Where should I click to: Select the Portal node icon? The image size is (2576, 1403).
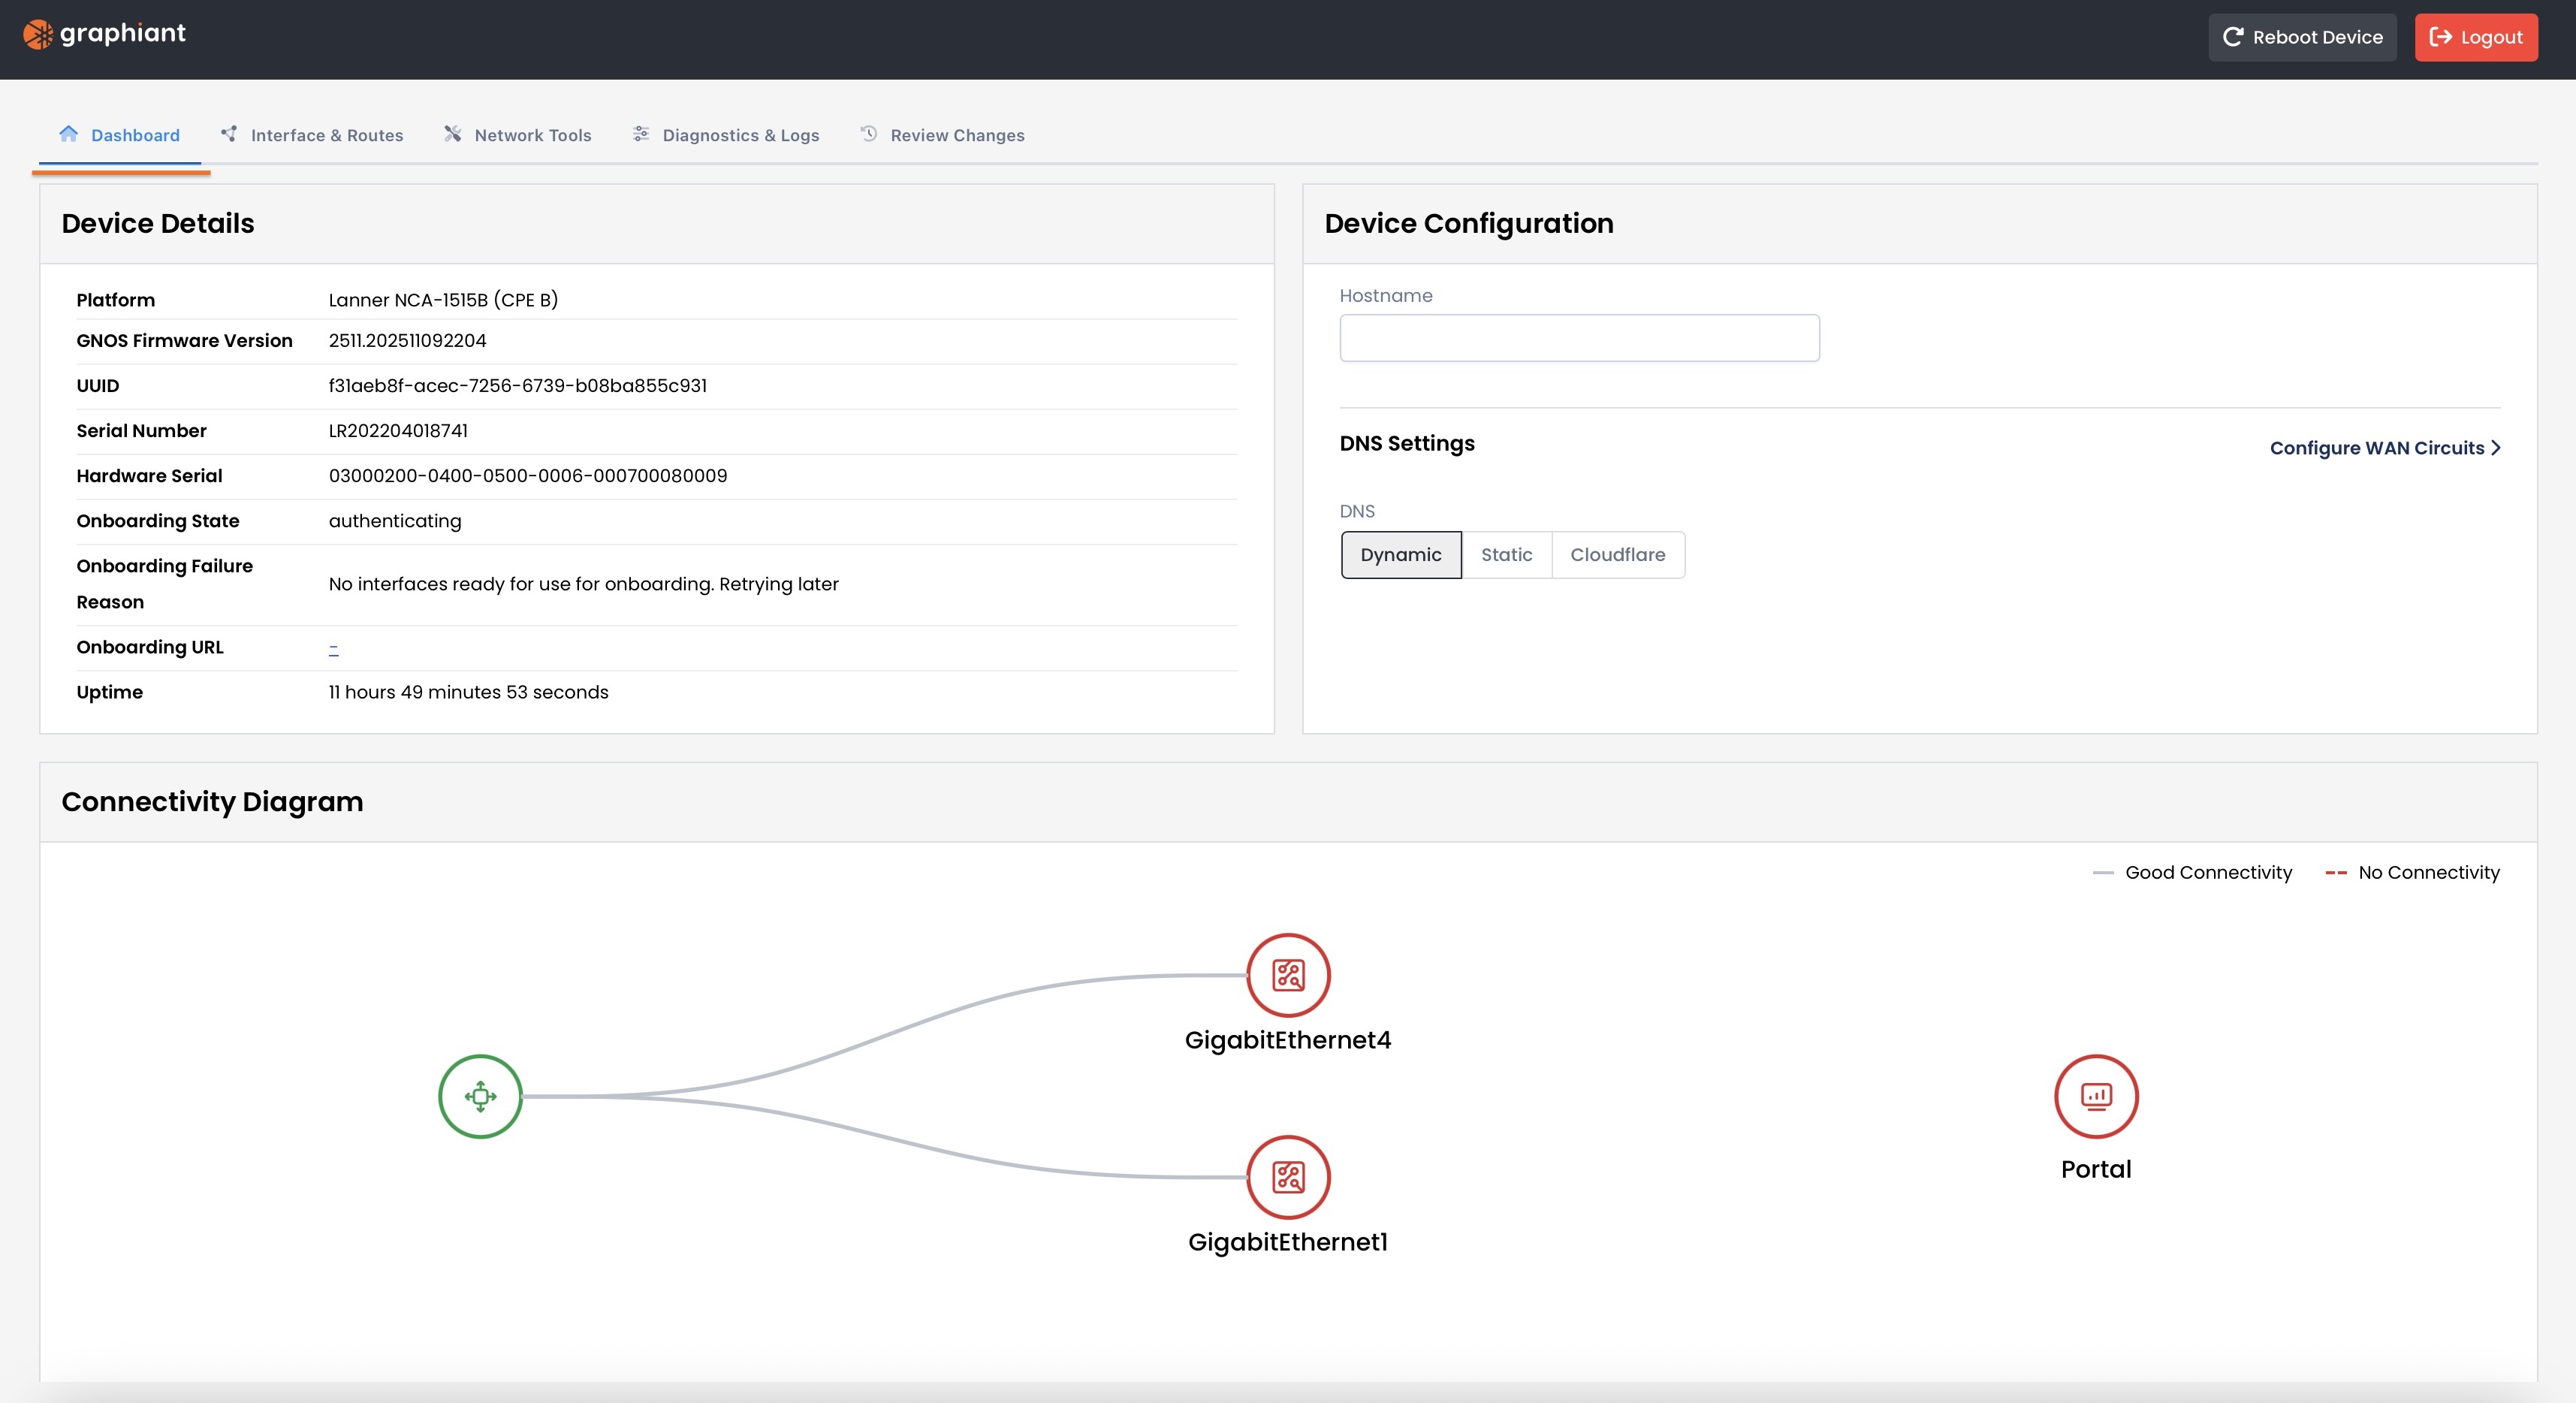pyautogui.click(x=2096, y=1096)
